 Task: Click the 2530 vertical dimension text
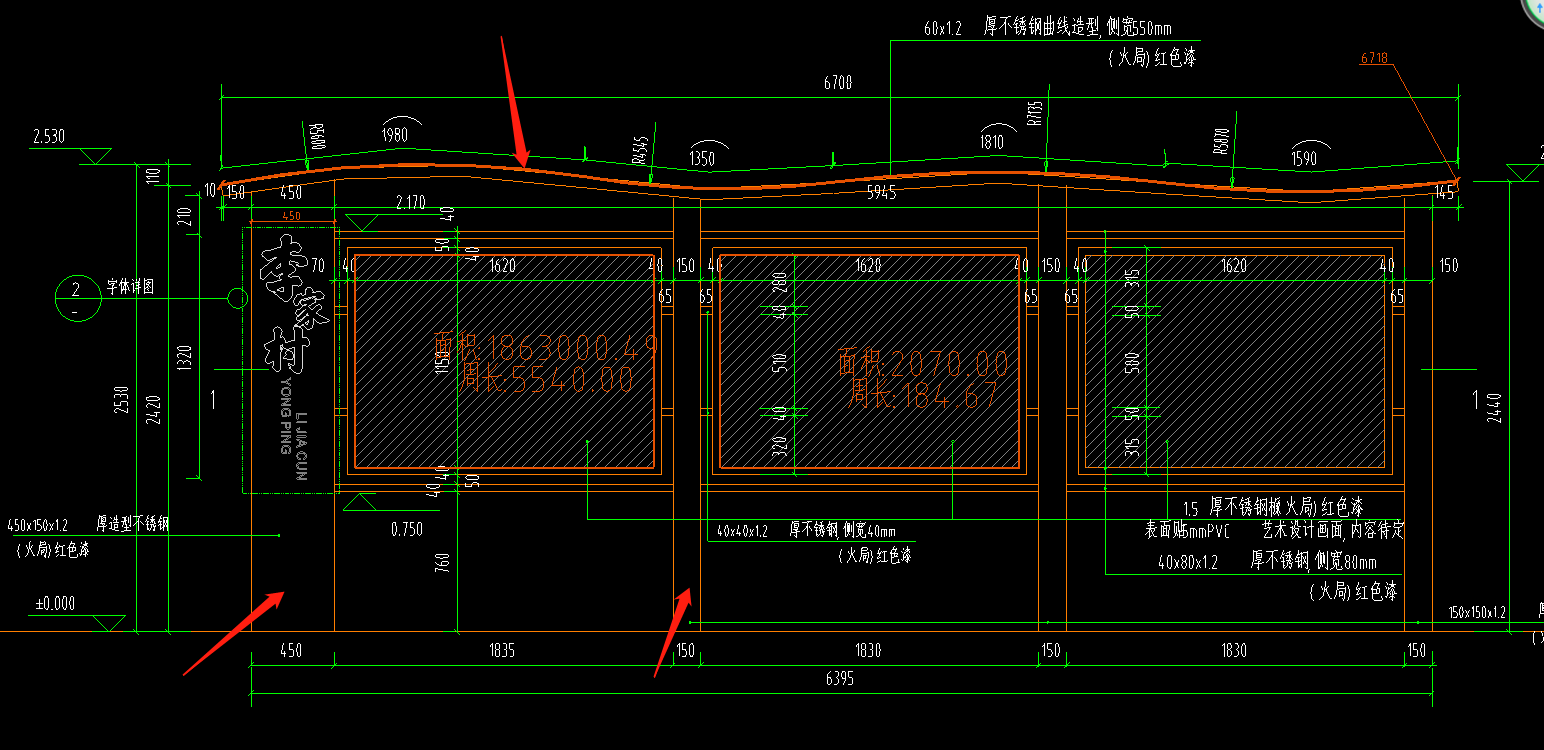click(121, 399)
